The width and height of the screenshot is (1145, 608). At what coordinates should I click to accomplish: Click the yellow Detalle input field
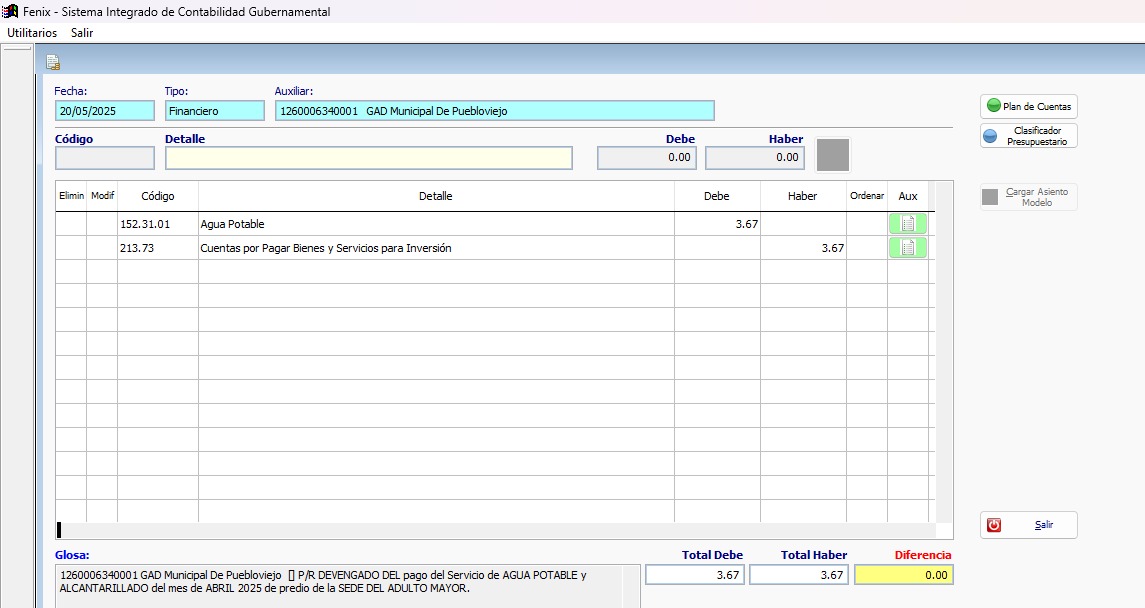coord(368,158)
